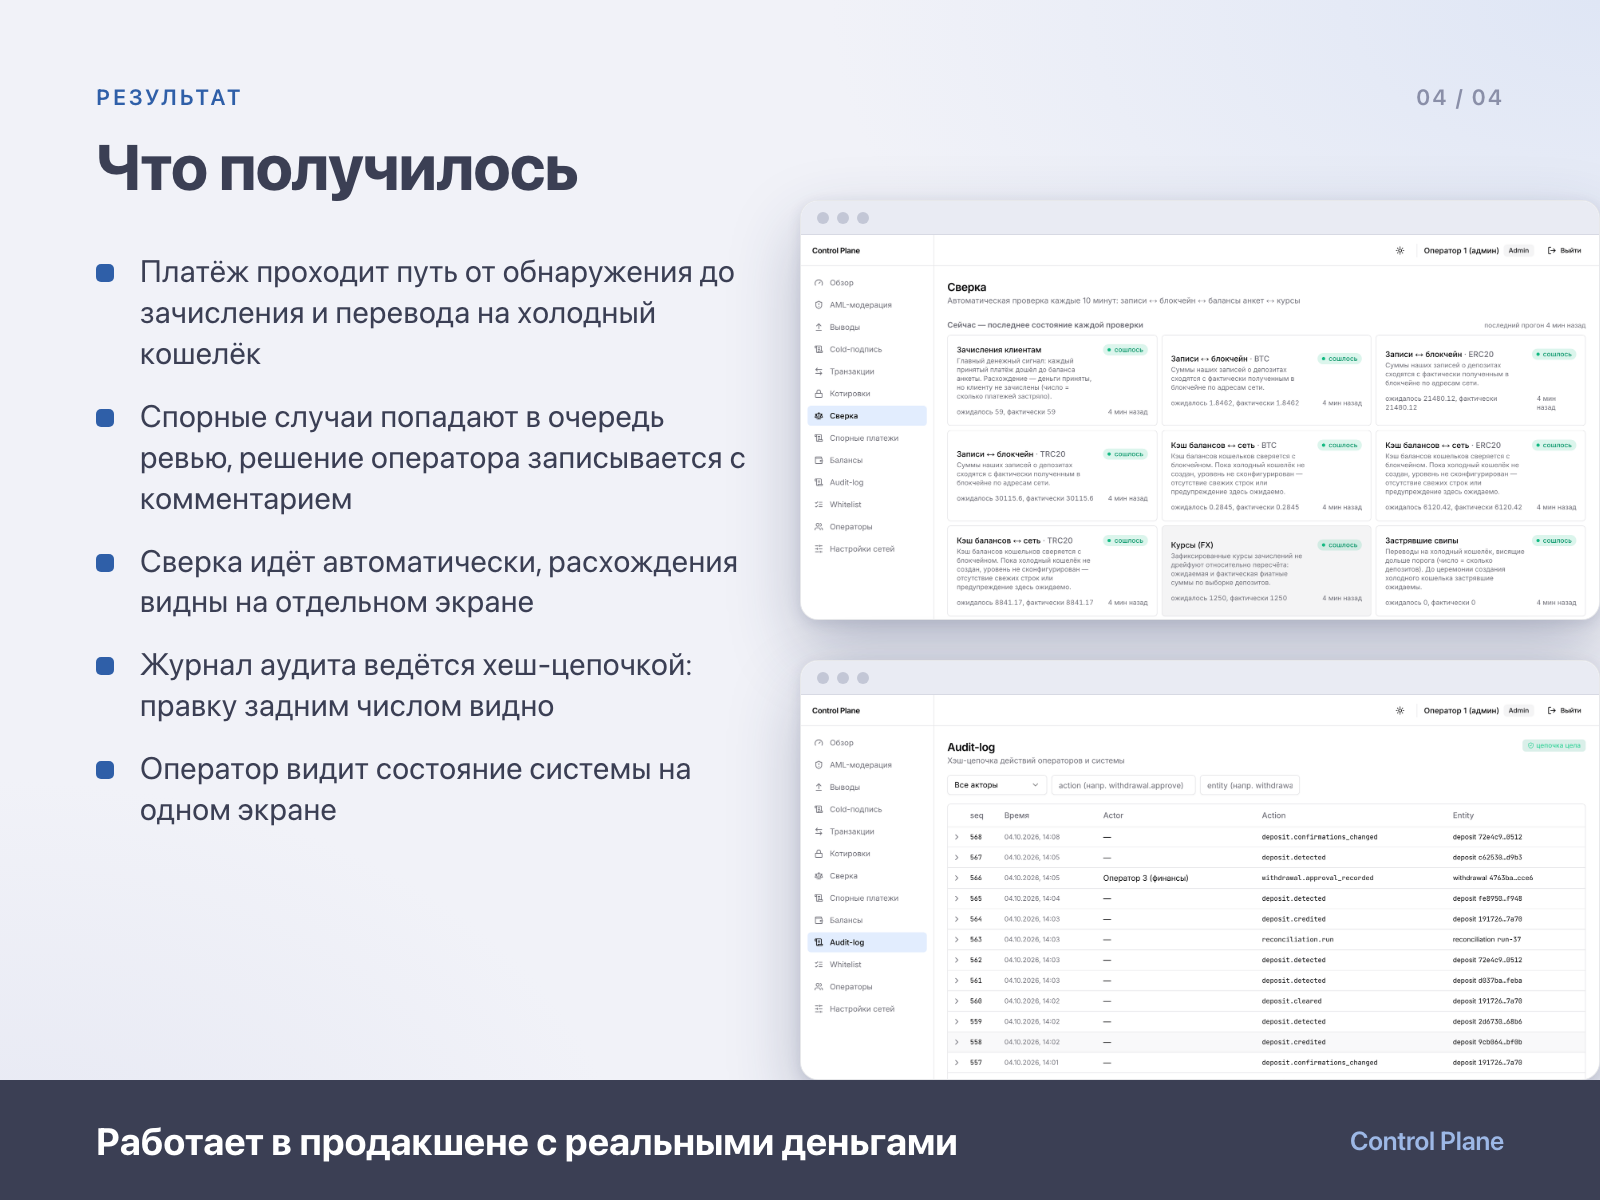
Task: Expand audit row seq 568
Action: [x=957, y=837]
